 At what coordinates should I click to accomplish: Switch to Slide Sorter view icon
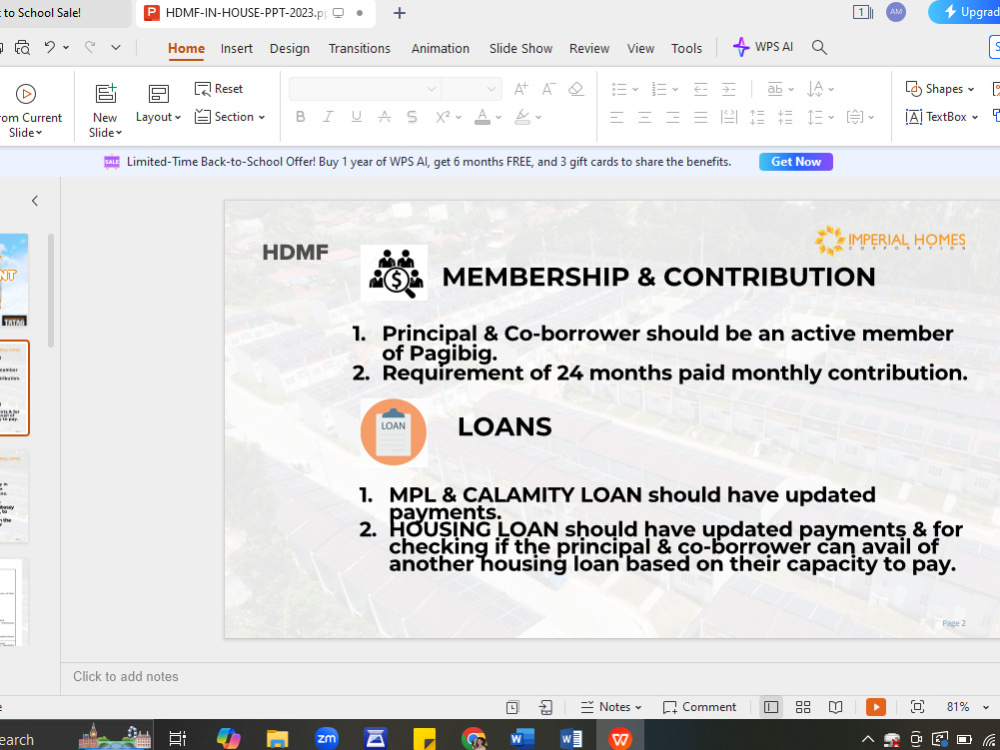[803, 707]
